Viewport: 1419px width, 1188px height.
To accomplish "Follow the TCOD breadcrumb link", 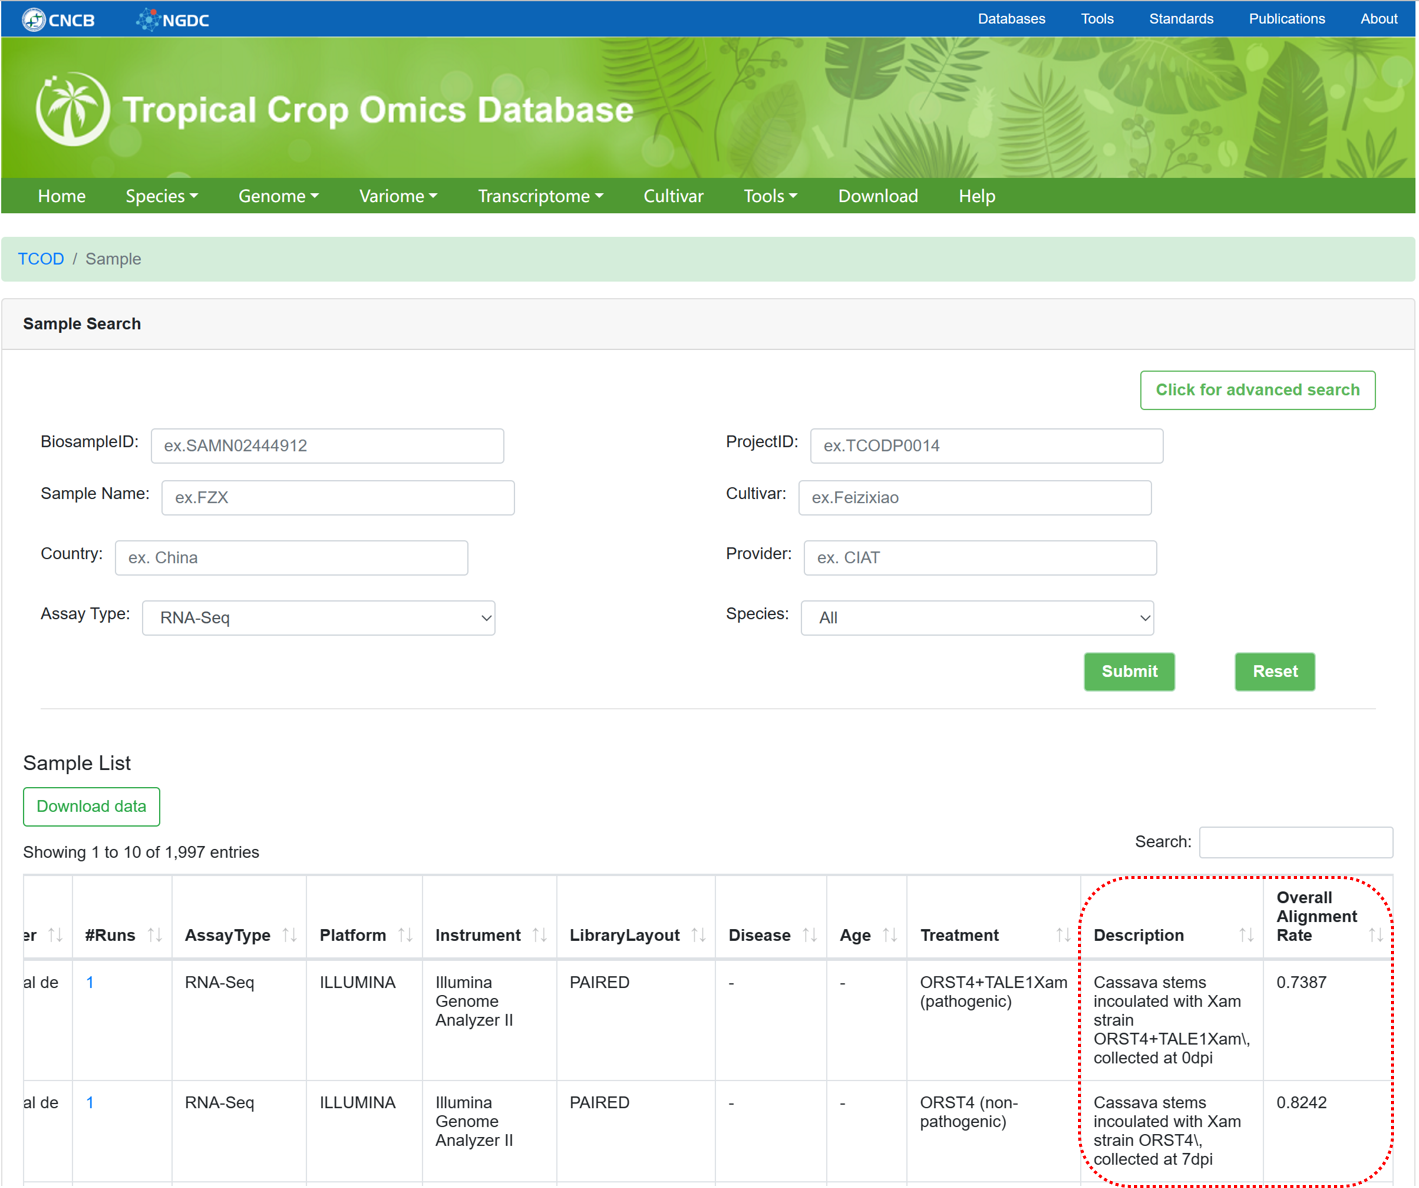I will click(41, 259).
